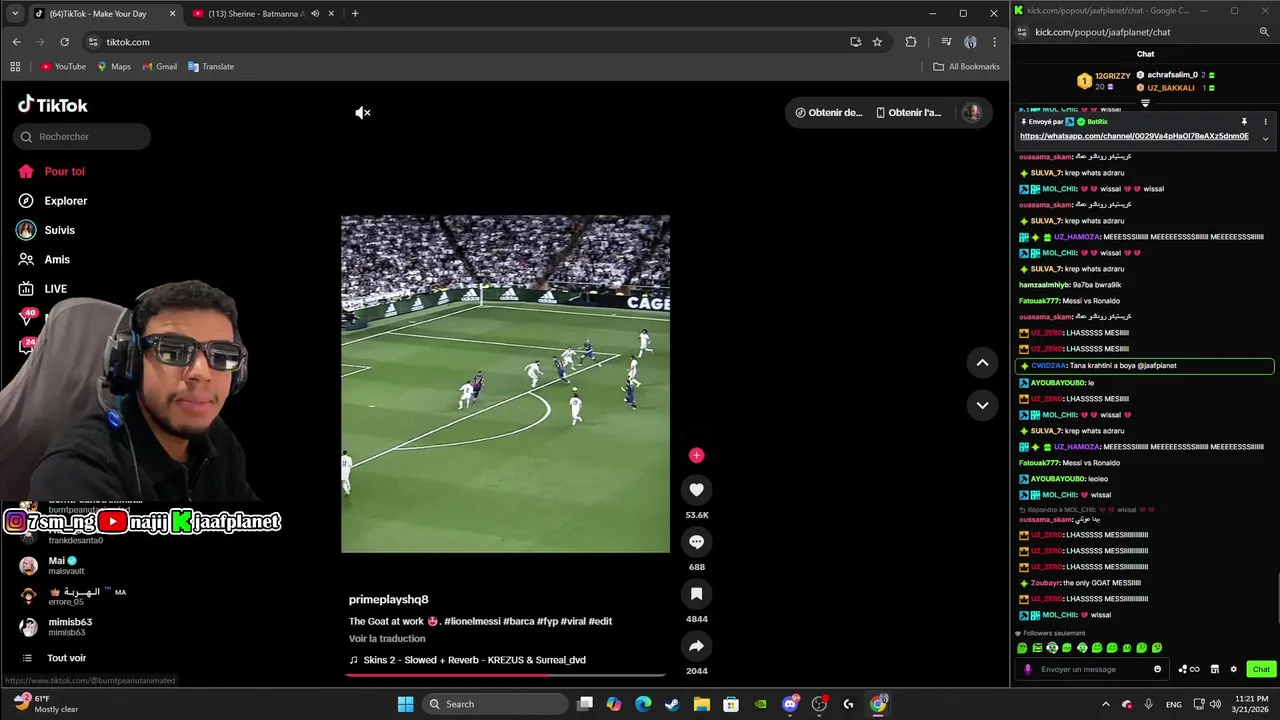The width and height of the screenshot is (1280, 720).
Task: Focus the Rechercher search field
Action: 82,137
